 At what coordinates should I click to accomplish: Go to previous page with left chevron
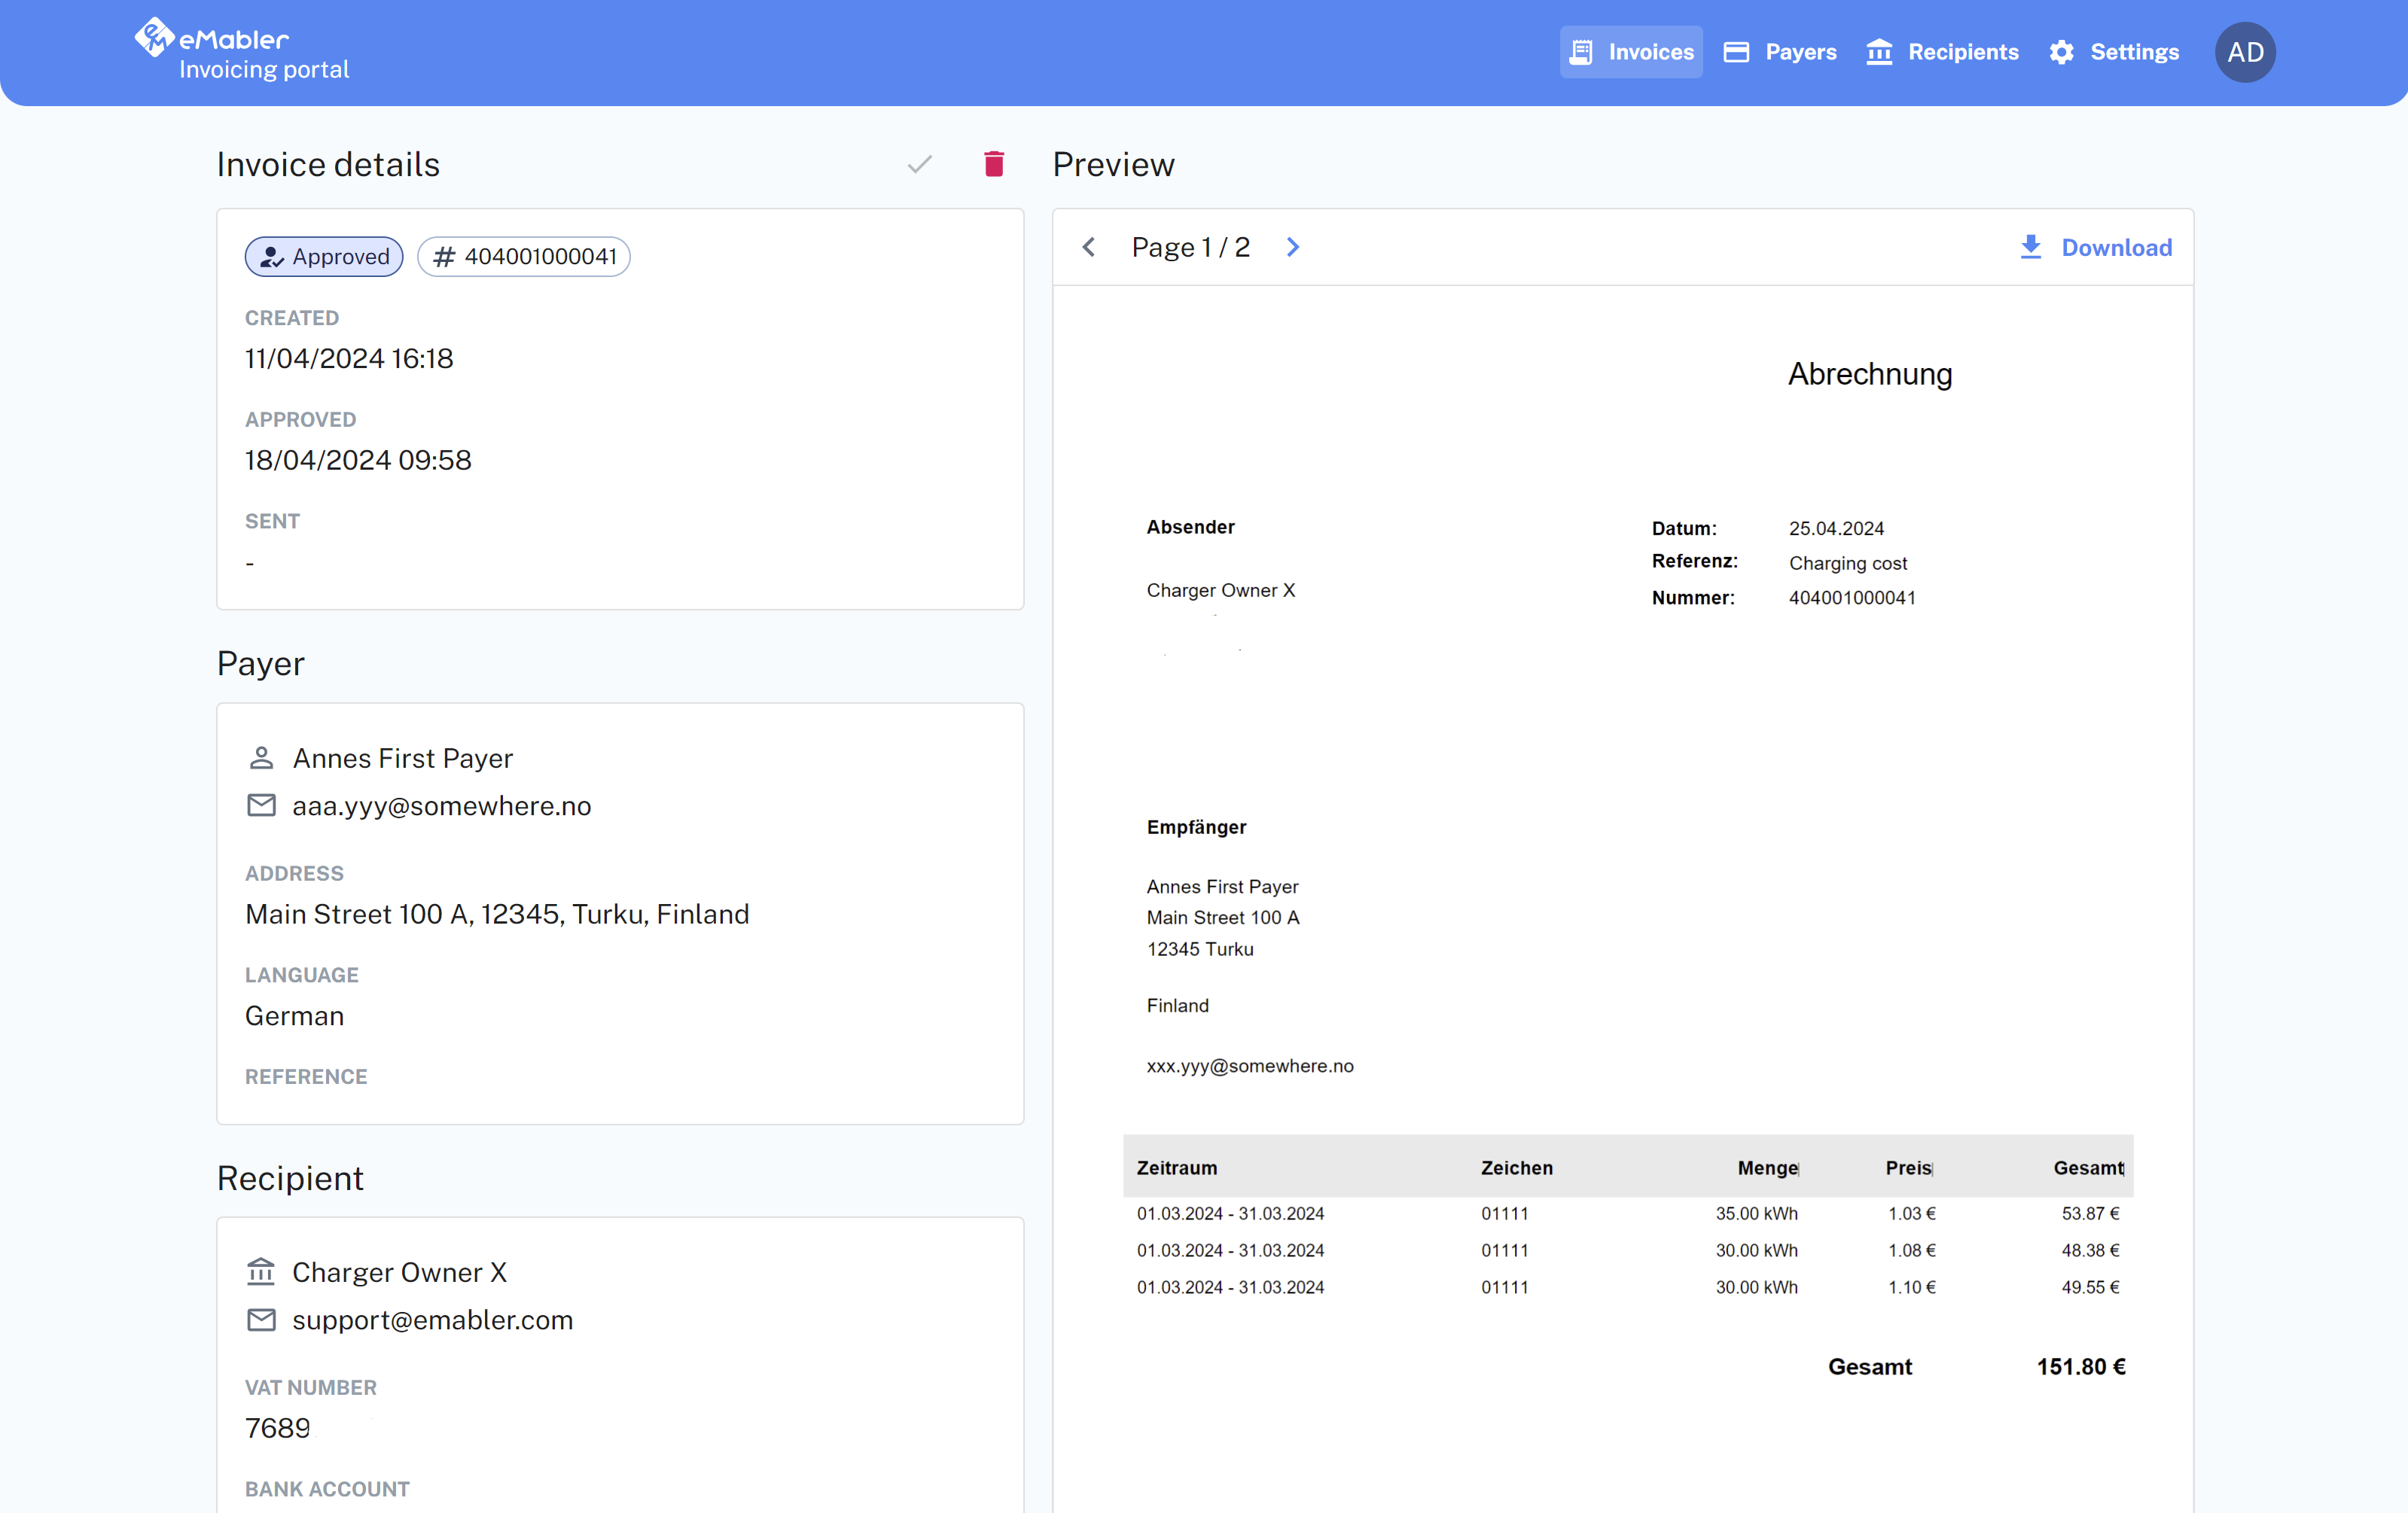pos(1089,246)
